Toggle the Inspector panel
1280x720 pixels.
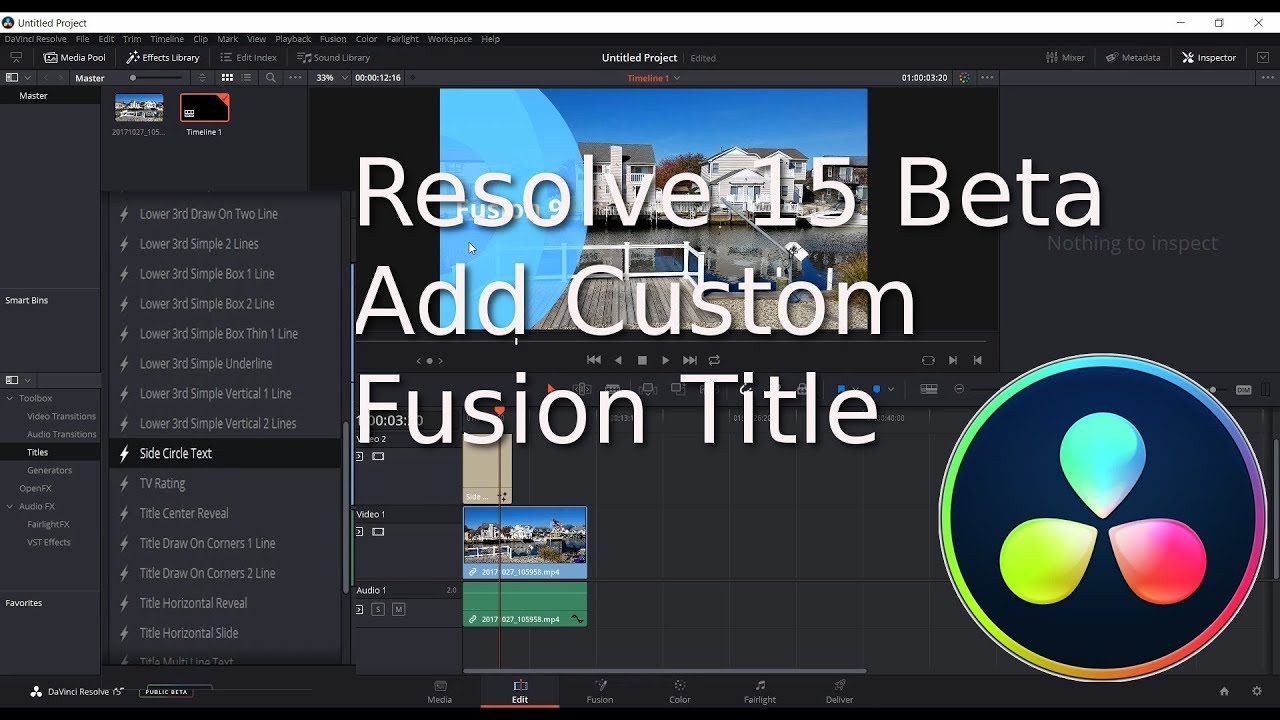click(1209, 58)
